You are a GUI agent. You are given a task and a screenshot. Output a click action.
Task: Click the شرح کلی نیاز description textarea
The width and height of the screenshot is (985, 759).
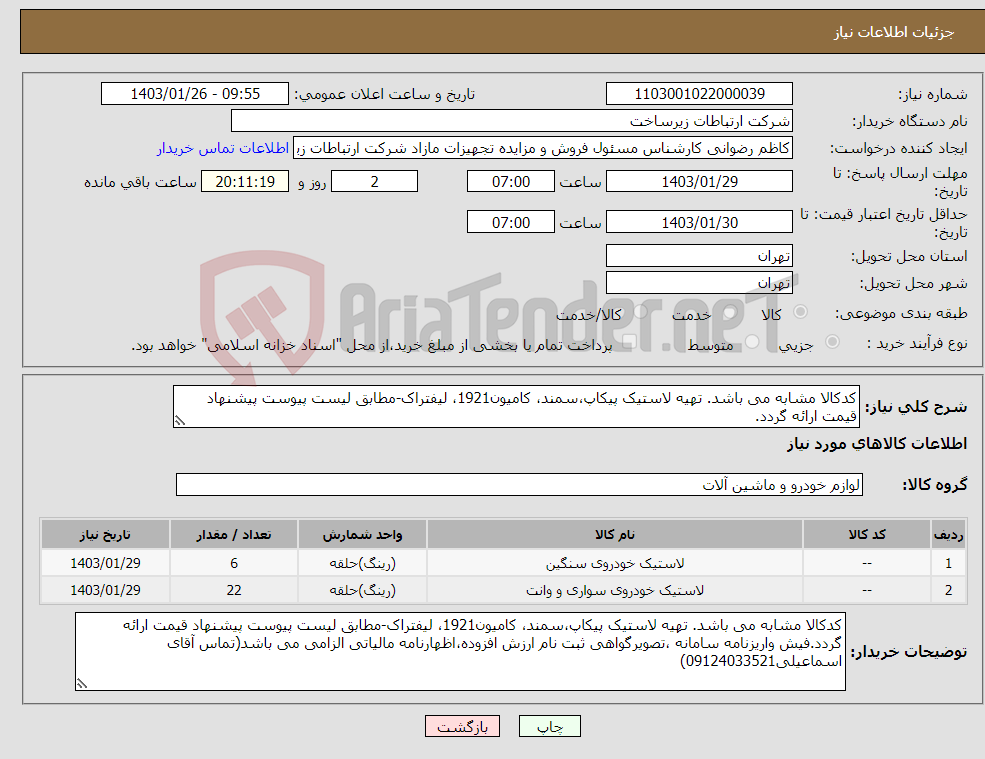point(516,407)
